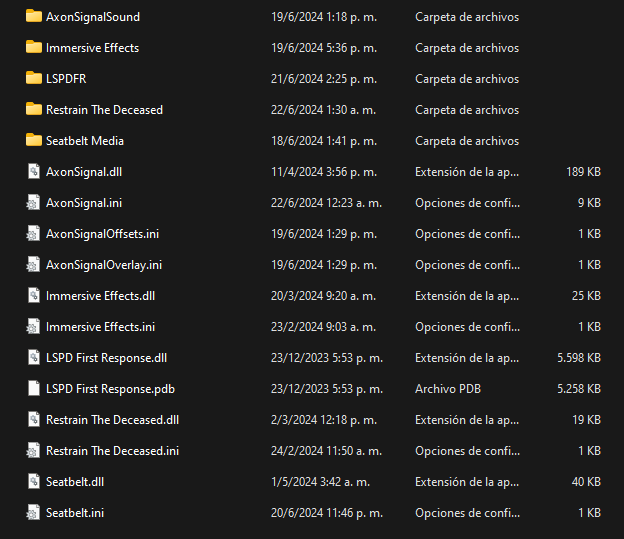Select the AxonSignalOffsets.ini file icon
Screen dimensions: 624x539
click(33, 234)
